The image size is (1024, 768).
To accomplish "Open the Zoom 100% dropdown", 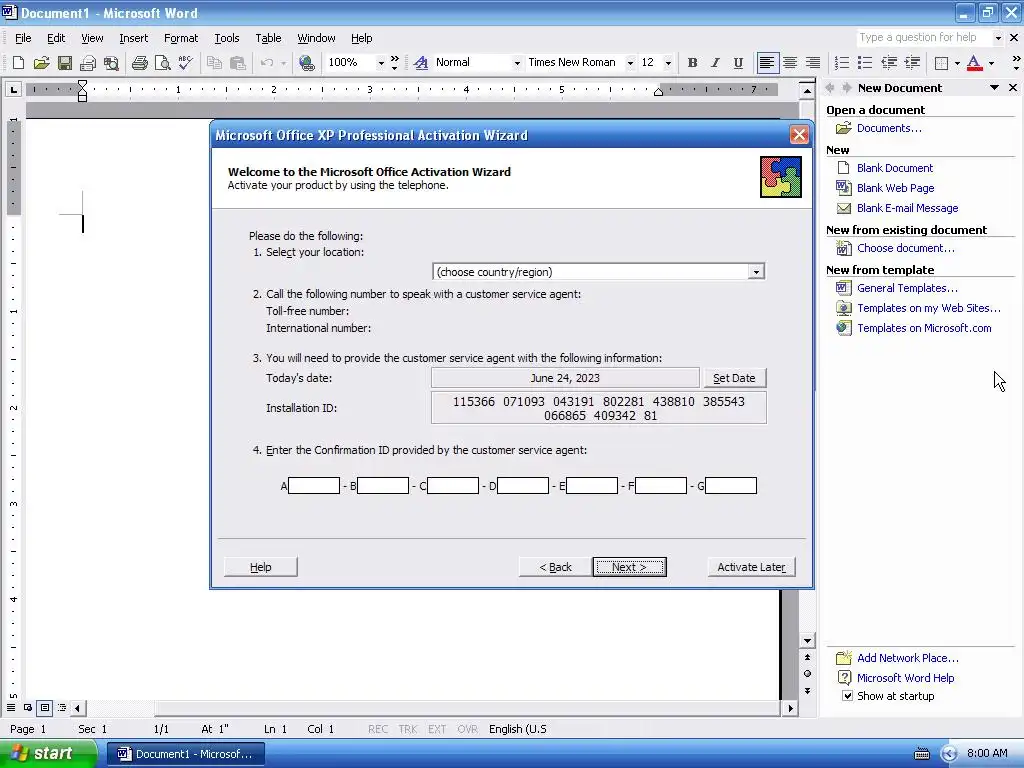I will [381, 63].
